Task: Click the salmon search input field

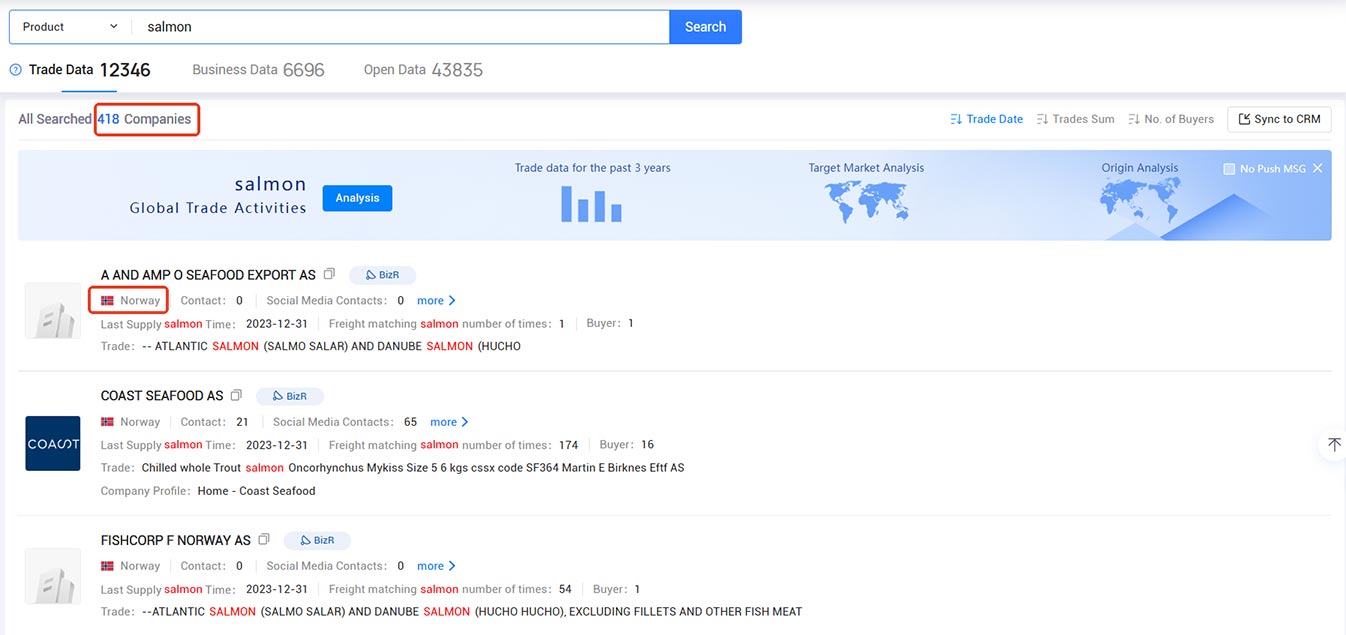Action: tap(400, 27)
